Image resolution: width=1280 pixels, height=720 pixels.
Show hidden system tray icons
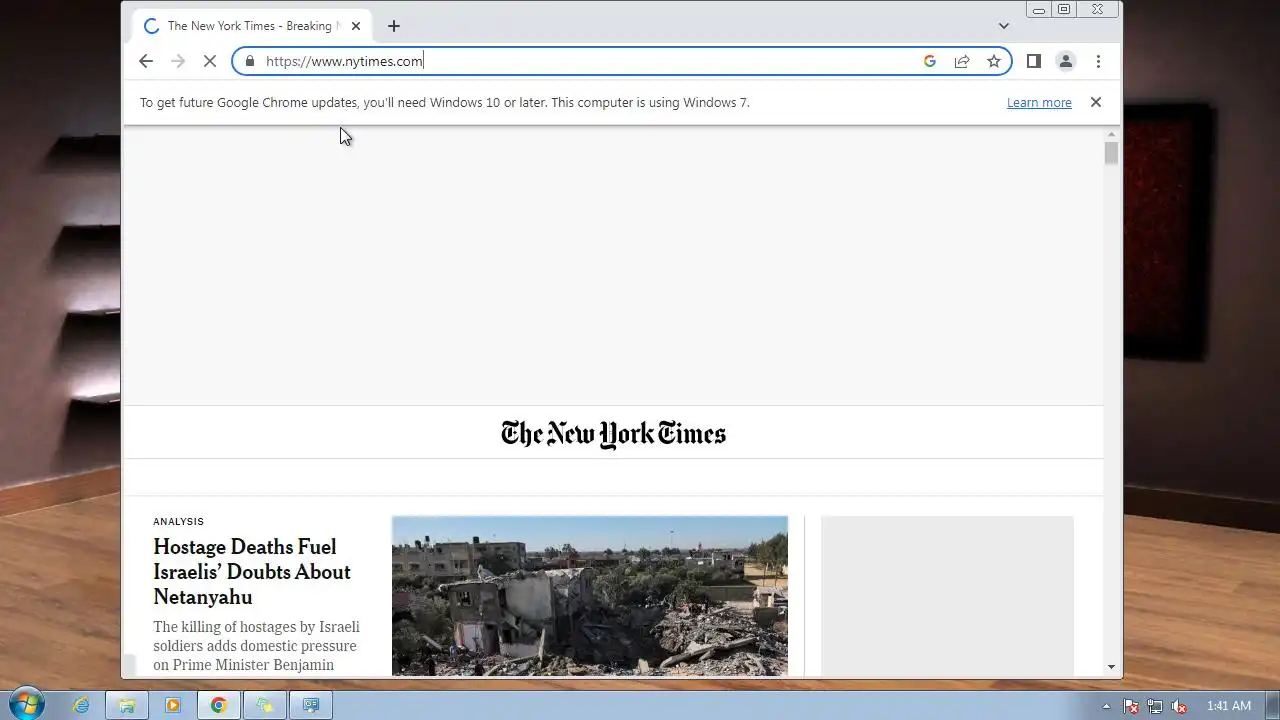[x=1106, y=706]
